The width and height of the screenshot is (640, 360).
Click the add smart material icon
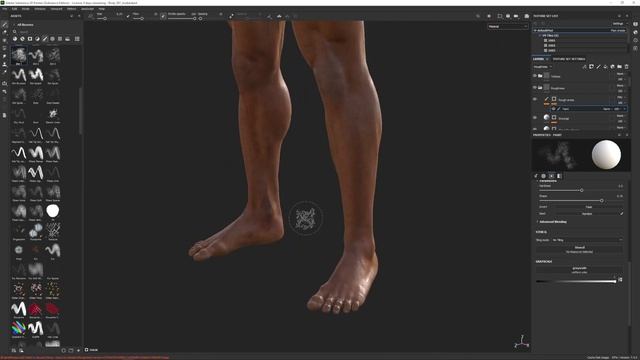tap(612, 67)
